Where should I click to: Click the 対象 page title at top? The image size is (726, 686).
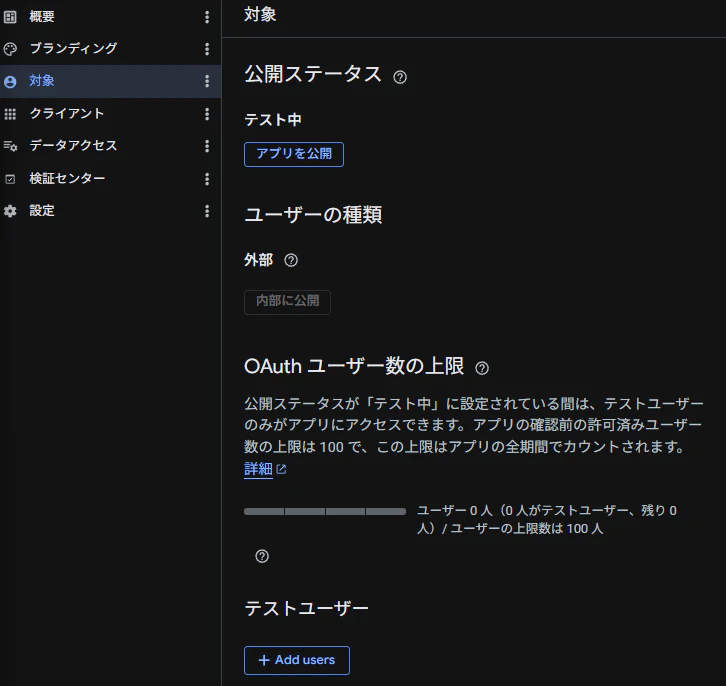(x=260, y=15)
